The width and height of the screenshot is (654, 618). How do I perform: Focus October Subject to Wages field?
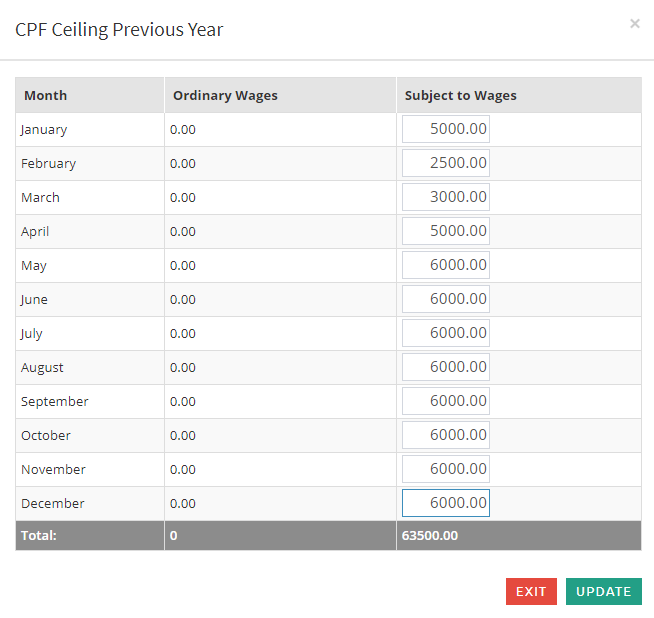(x=446, y=435)
